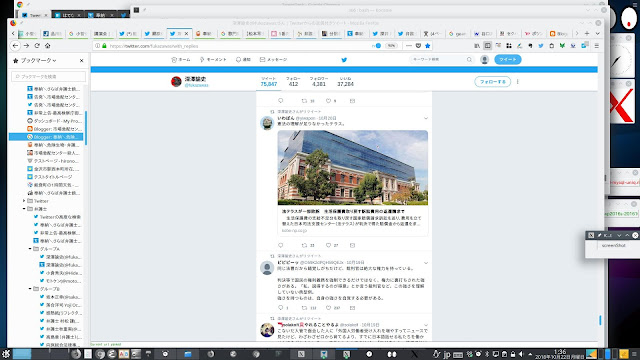
Task: Open the いわぱん tweet options chevron
Action: [426, 118]
